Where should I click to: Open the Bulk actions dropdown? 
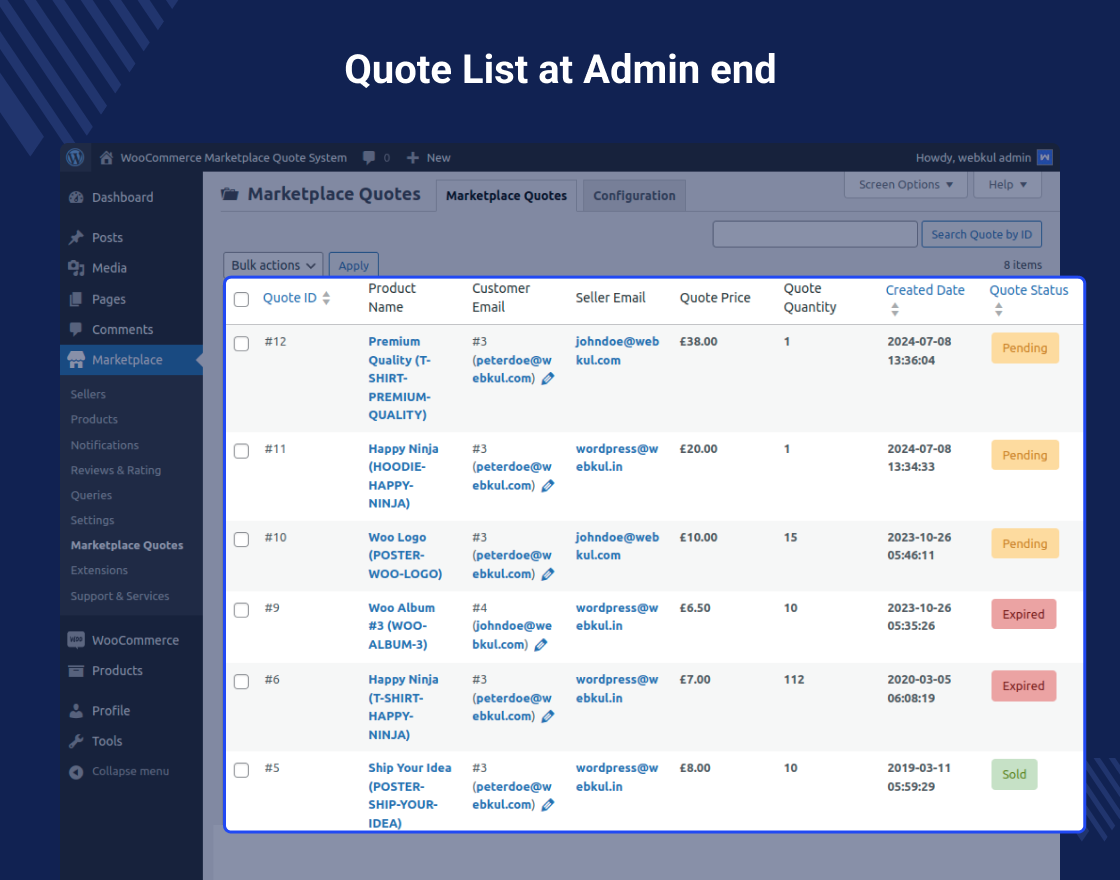click(x=273, y=265)
